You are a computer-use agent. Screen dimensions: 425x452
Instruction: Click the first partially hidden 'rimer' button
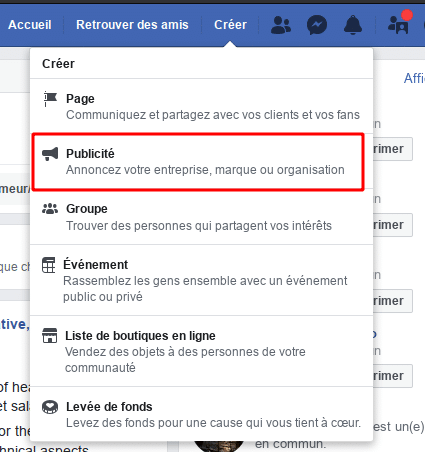[393, 149]
